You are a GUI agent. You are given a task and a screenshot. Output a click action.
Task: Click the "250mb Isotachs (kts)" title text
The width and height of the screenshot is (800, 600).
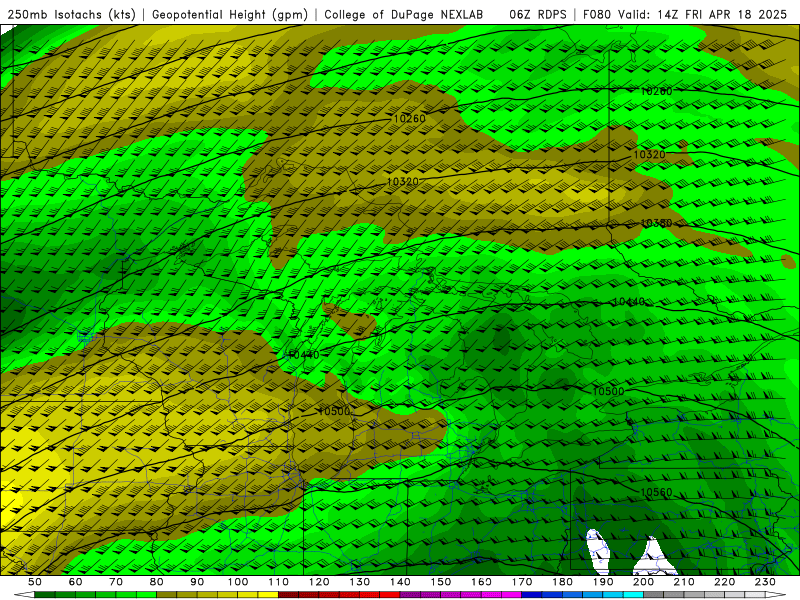(x=71, y=15)
